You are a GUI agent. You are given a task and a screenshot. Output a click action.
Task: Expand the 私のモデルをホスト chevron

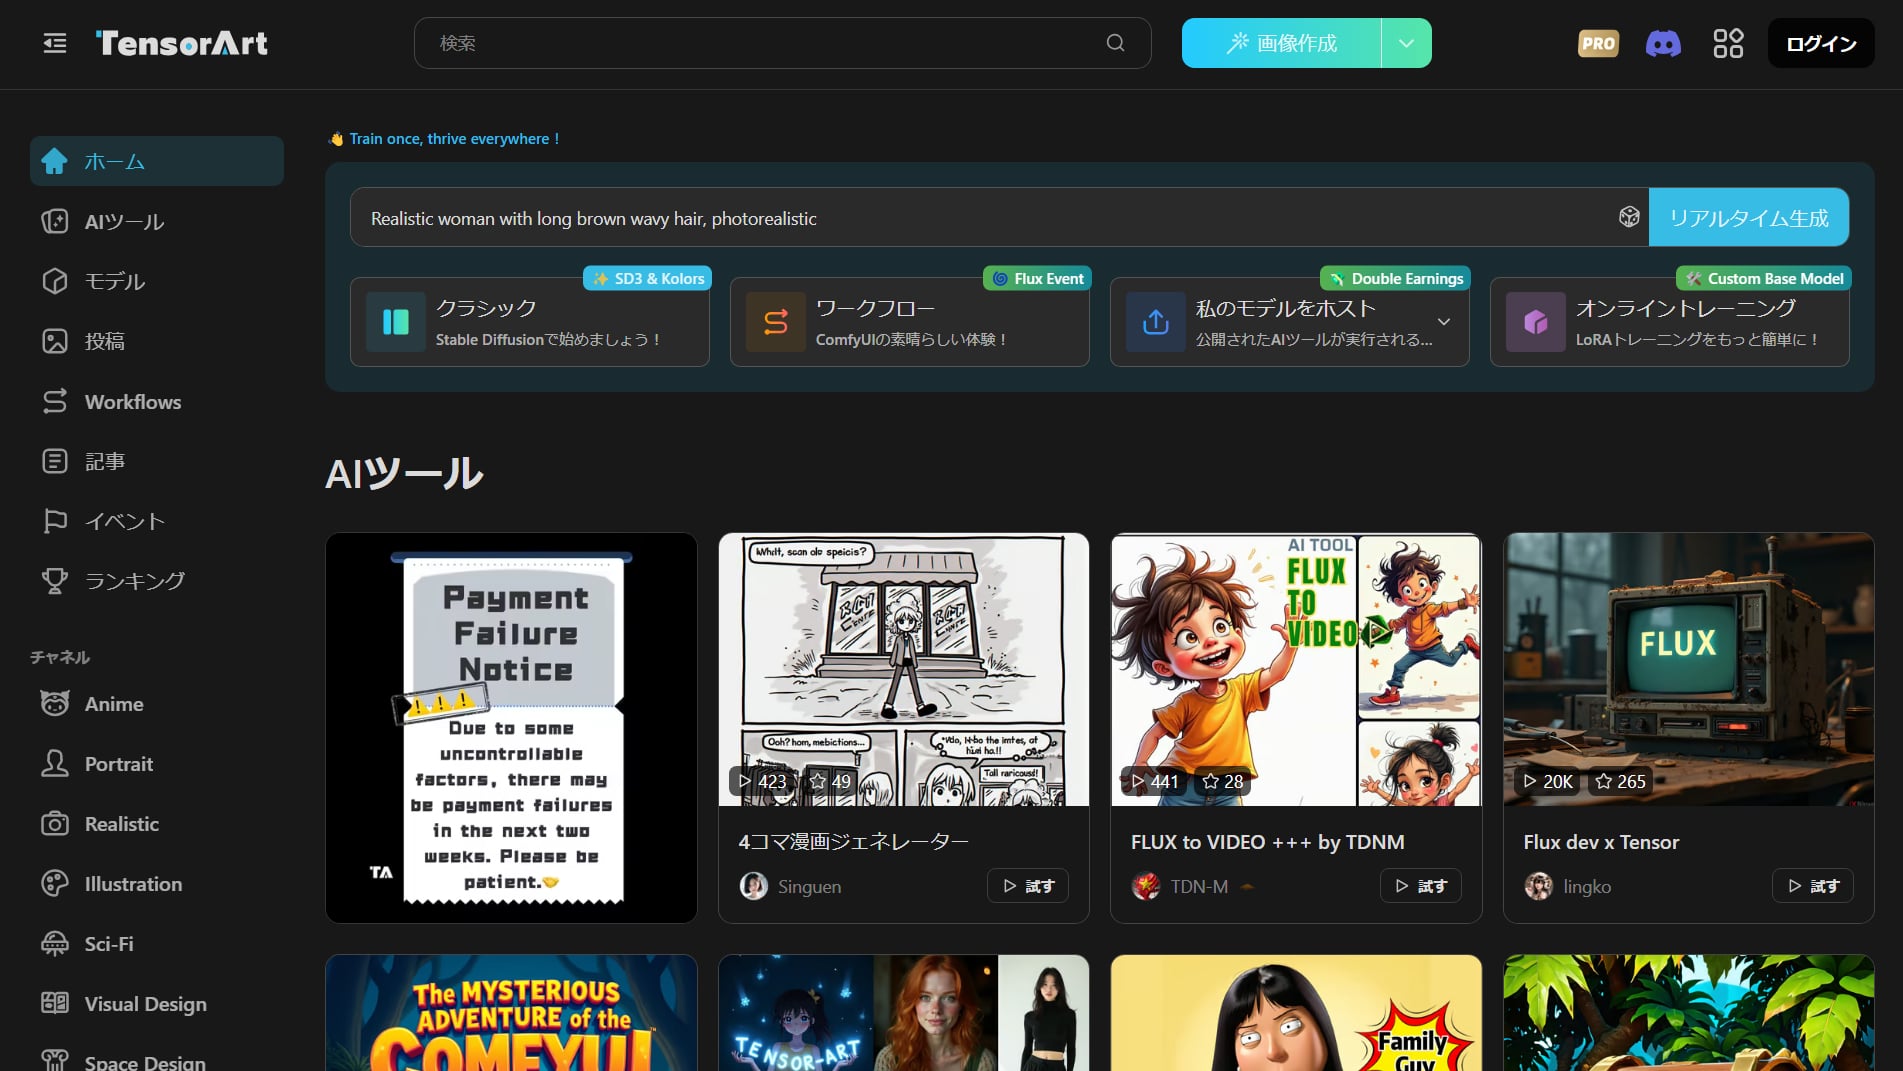1444,322
